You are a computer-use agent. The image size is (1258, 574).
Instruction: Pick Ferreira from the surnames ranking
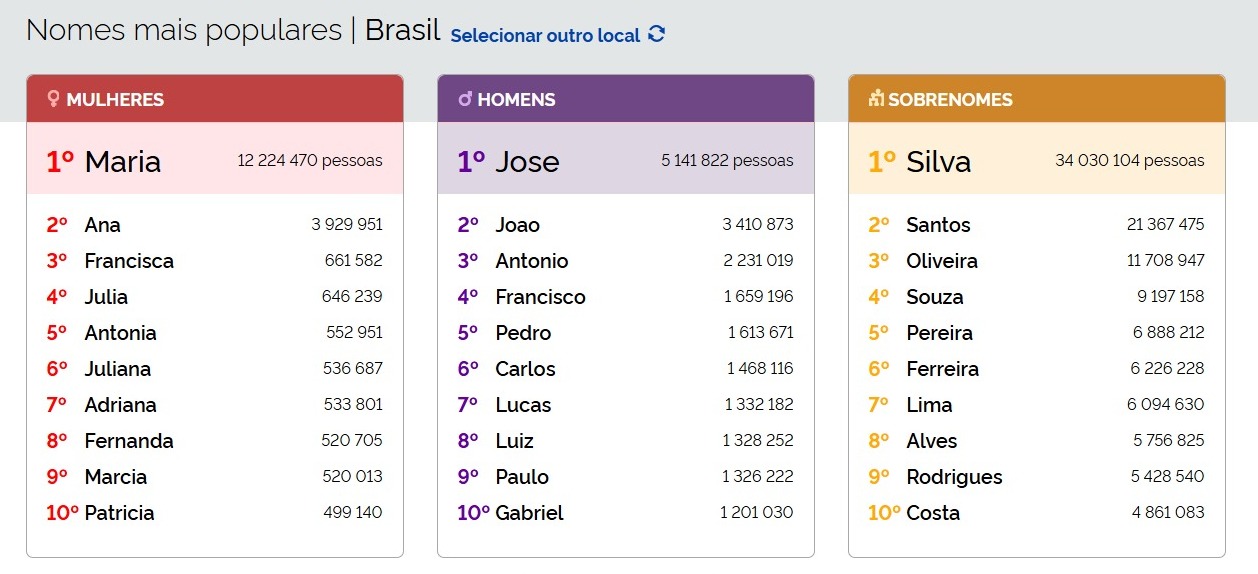pos(942,369)
